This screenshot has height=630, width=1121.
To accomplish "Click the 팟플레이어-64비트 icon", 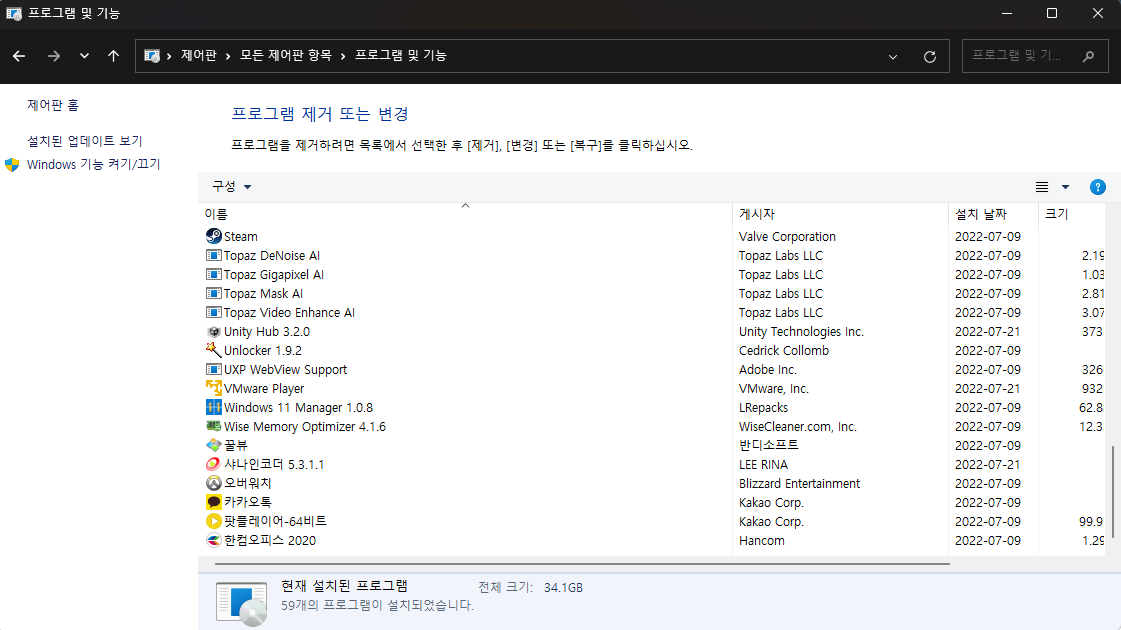I will (x=213, y=521).
